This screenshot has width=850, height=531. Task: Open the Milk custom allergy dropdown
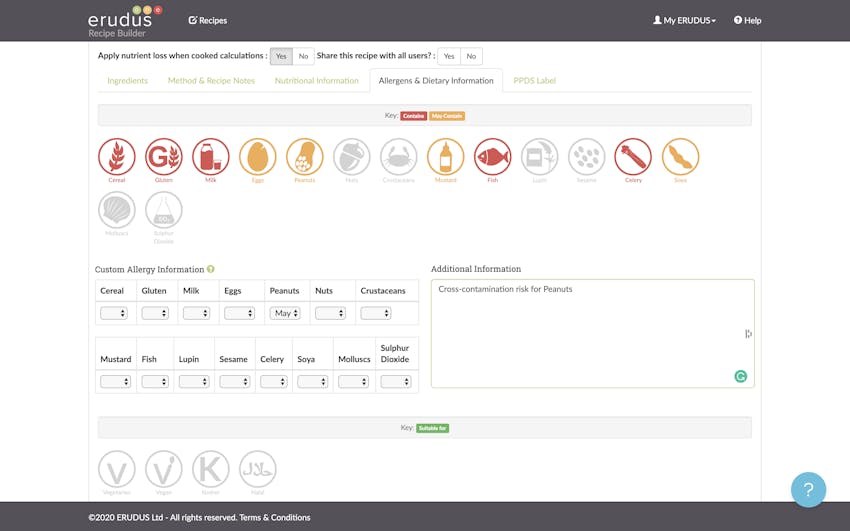click(196, 313)
